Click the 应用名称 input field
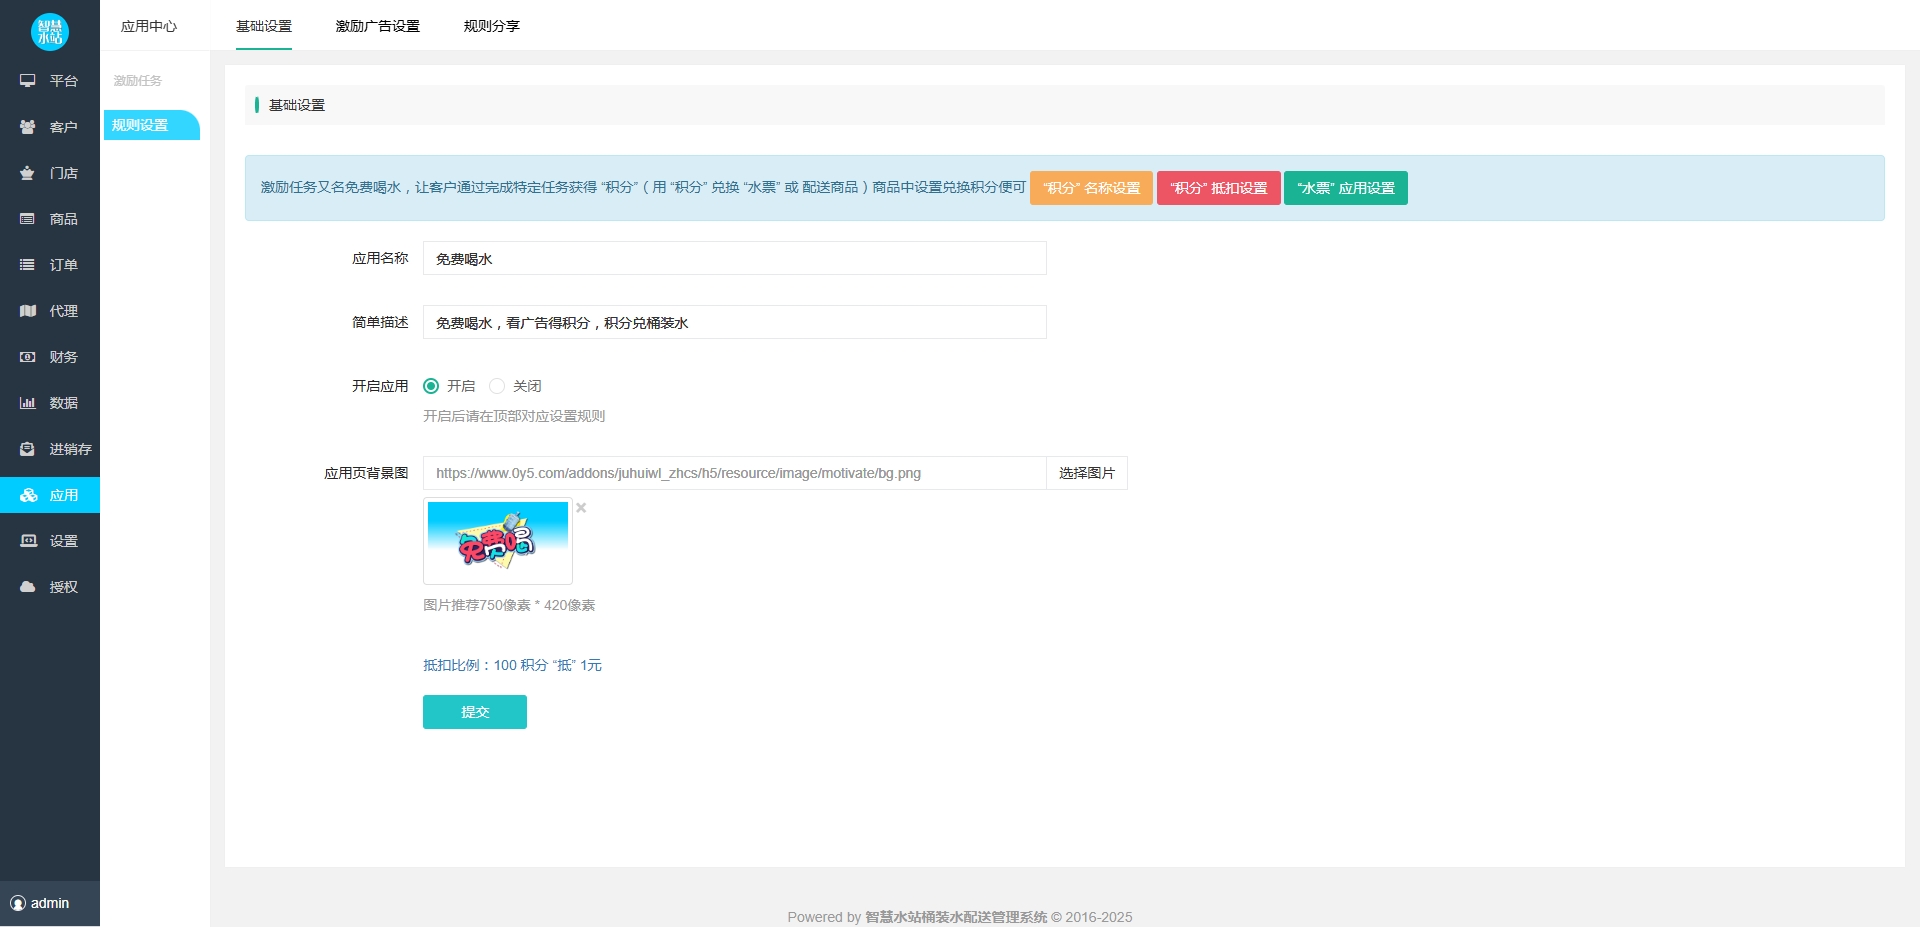 [734, 258]
